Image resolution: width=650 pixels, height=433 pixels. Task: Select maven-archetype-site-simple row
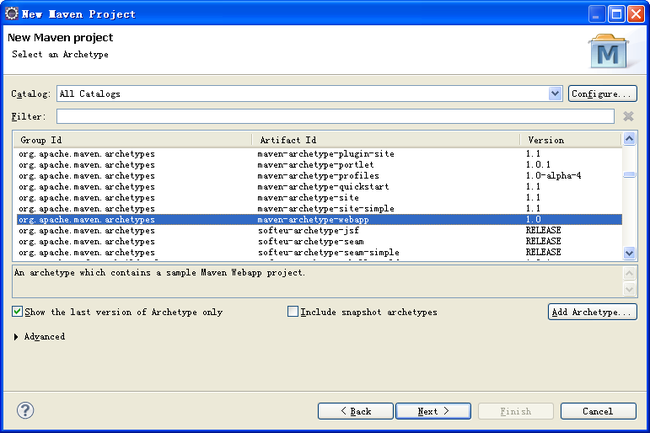coord(319,208)
